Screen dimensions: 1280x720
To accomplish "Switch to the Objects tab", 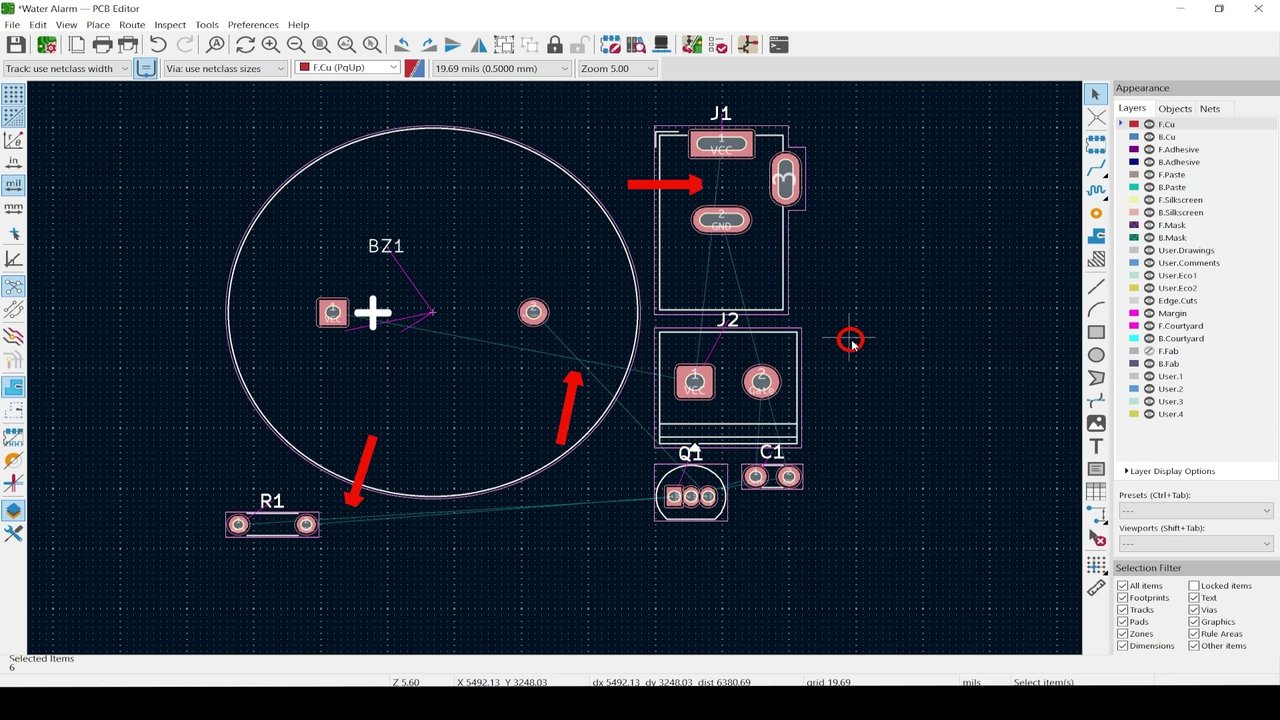I will coord(1175,108).
